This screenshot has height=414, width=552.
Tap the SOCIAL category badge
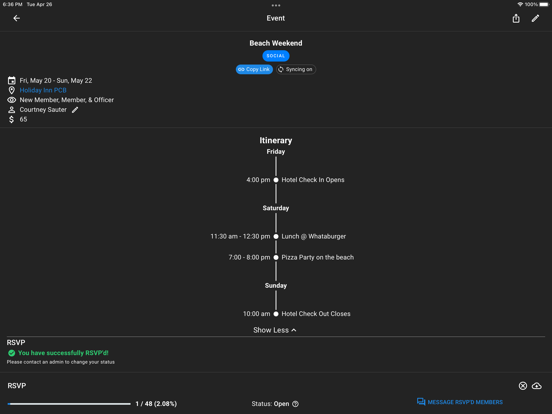click(x=276, y=56)
